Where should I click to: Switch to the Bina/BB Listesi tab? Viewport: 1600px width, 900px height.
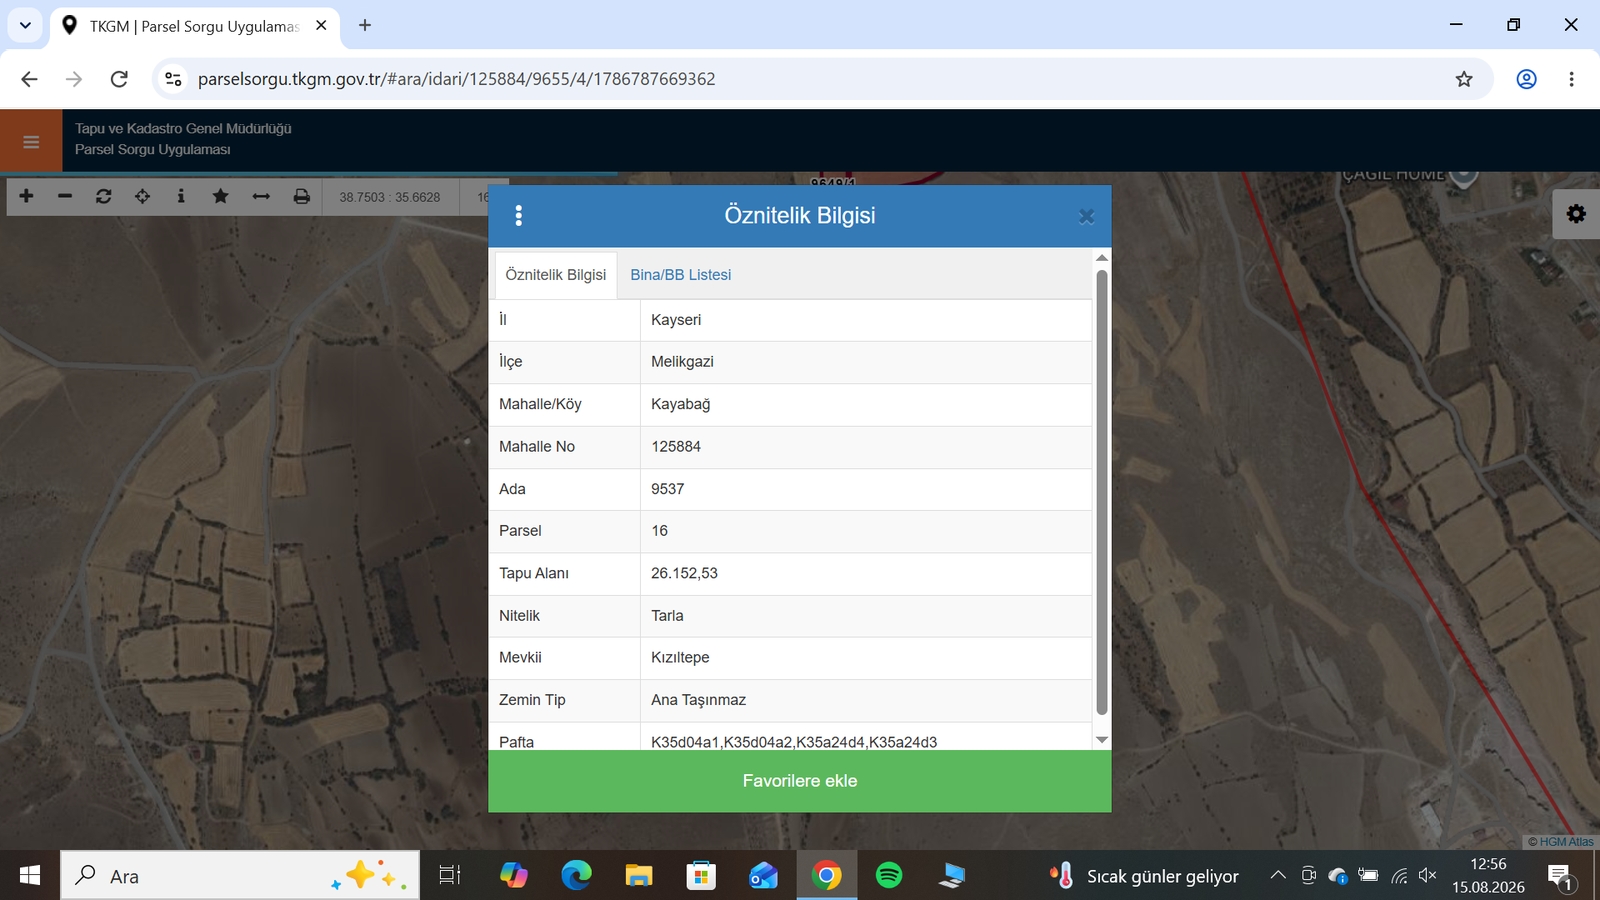[x=680, y=275]
